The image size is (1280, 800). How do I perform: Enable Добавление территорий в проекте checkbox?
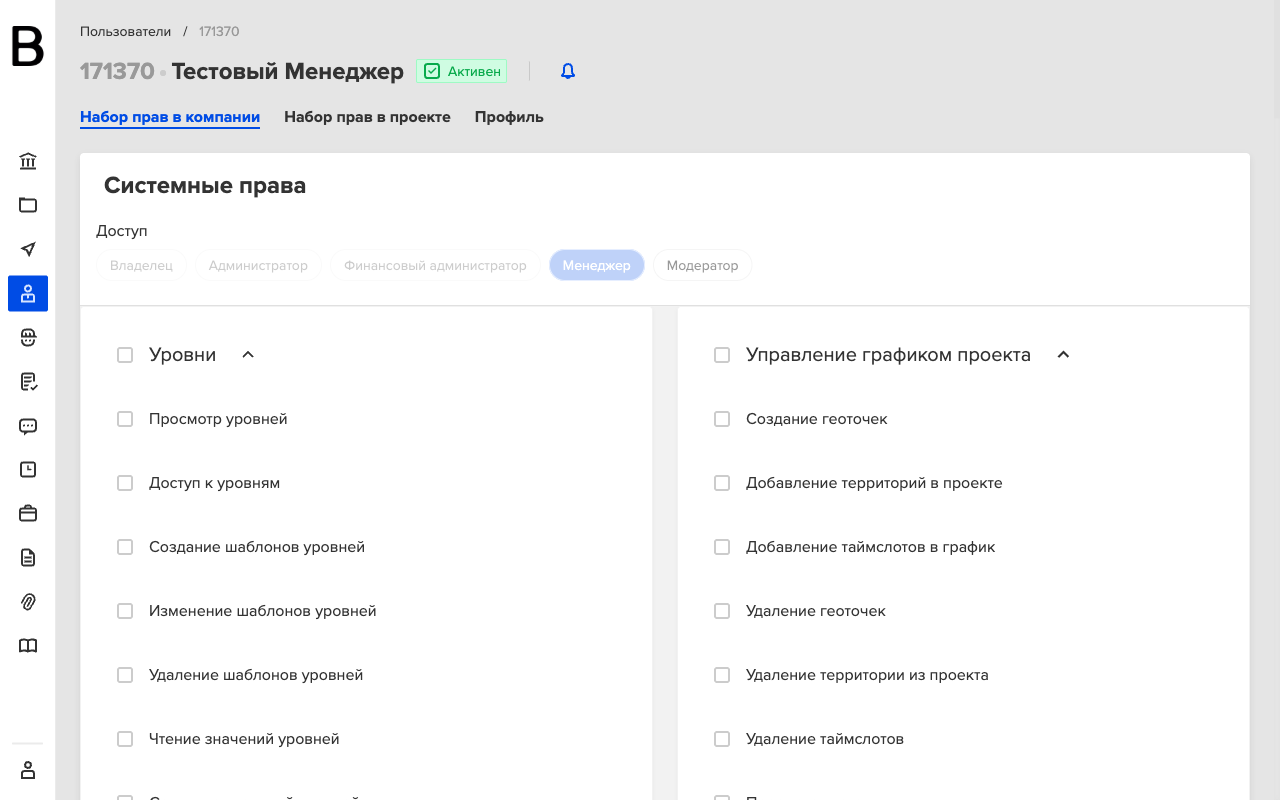(722, 483)
